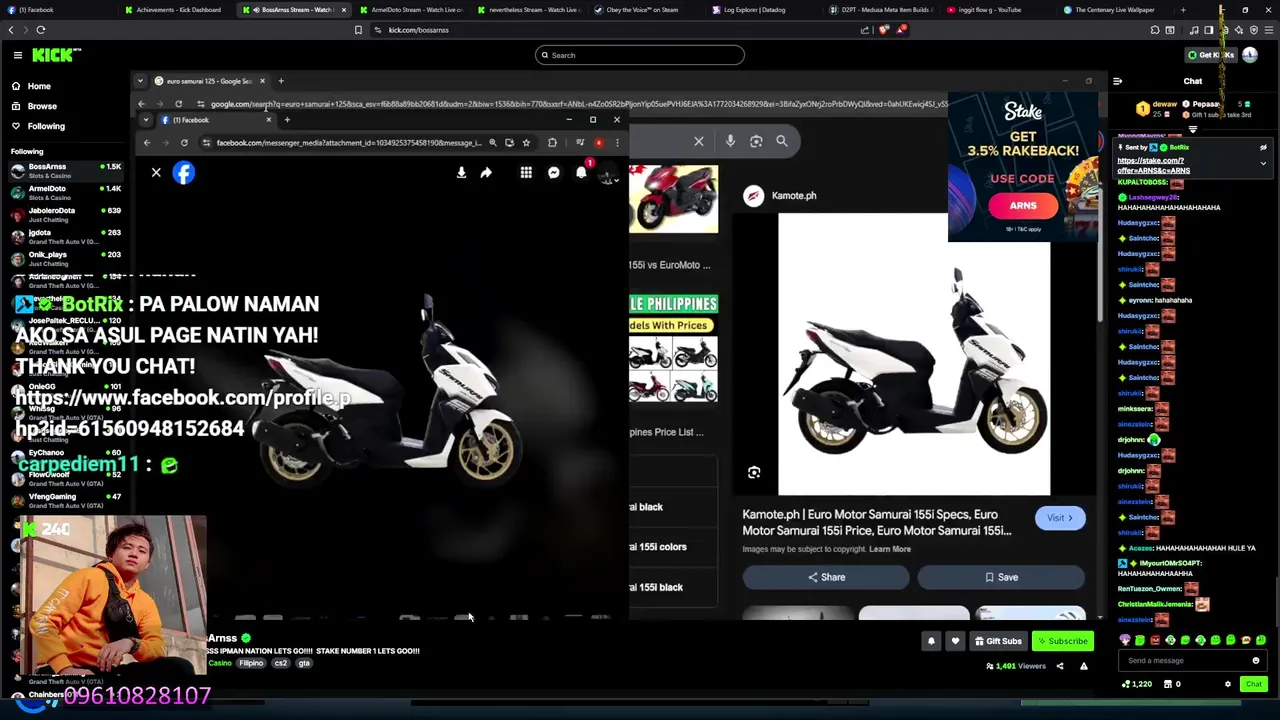Image resolution: width=1280 pixels, height=720 pixels.
Task: Open a new tab in the Facebook window
Action: point(287,120)
